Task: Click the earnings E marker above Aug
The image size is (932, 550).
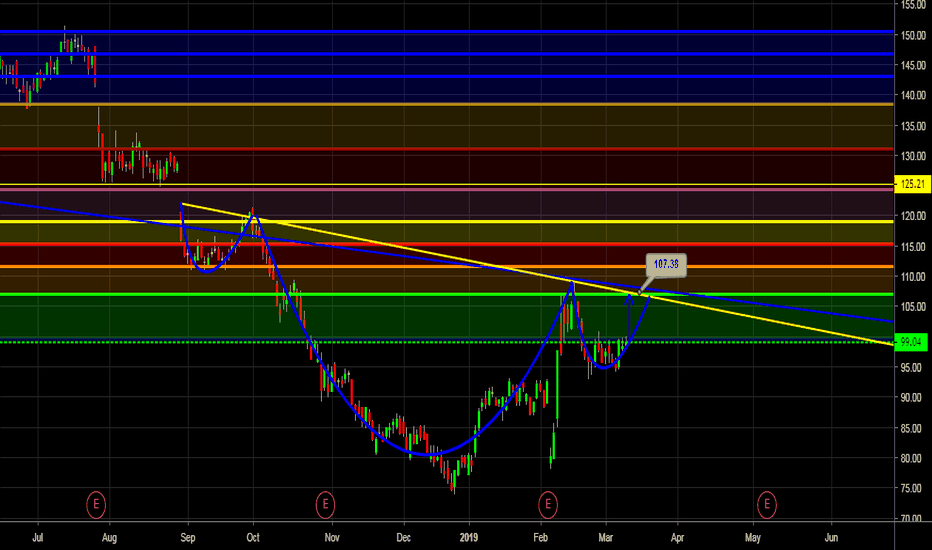Action: point(96,505)
